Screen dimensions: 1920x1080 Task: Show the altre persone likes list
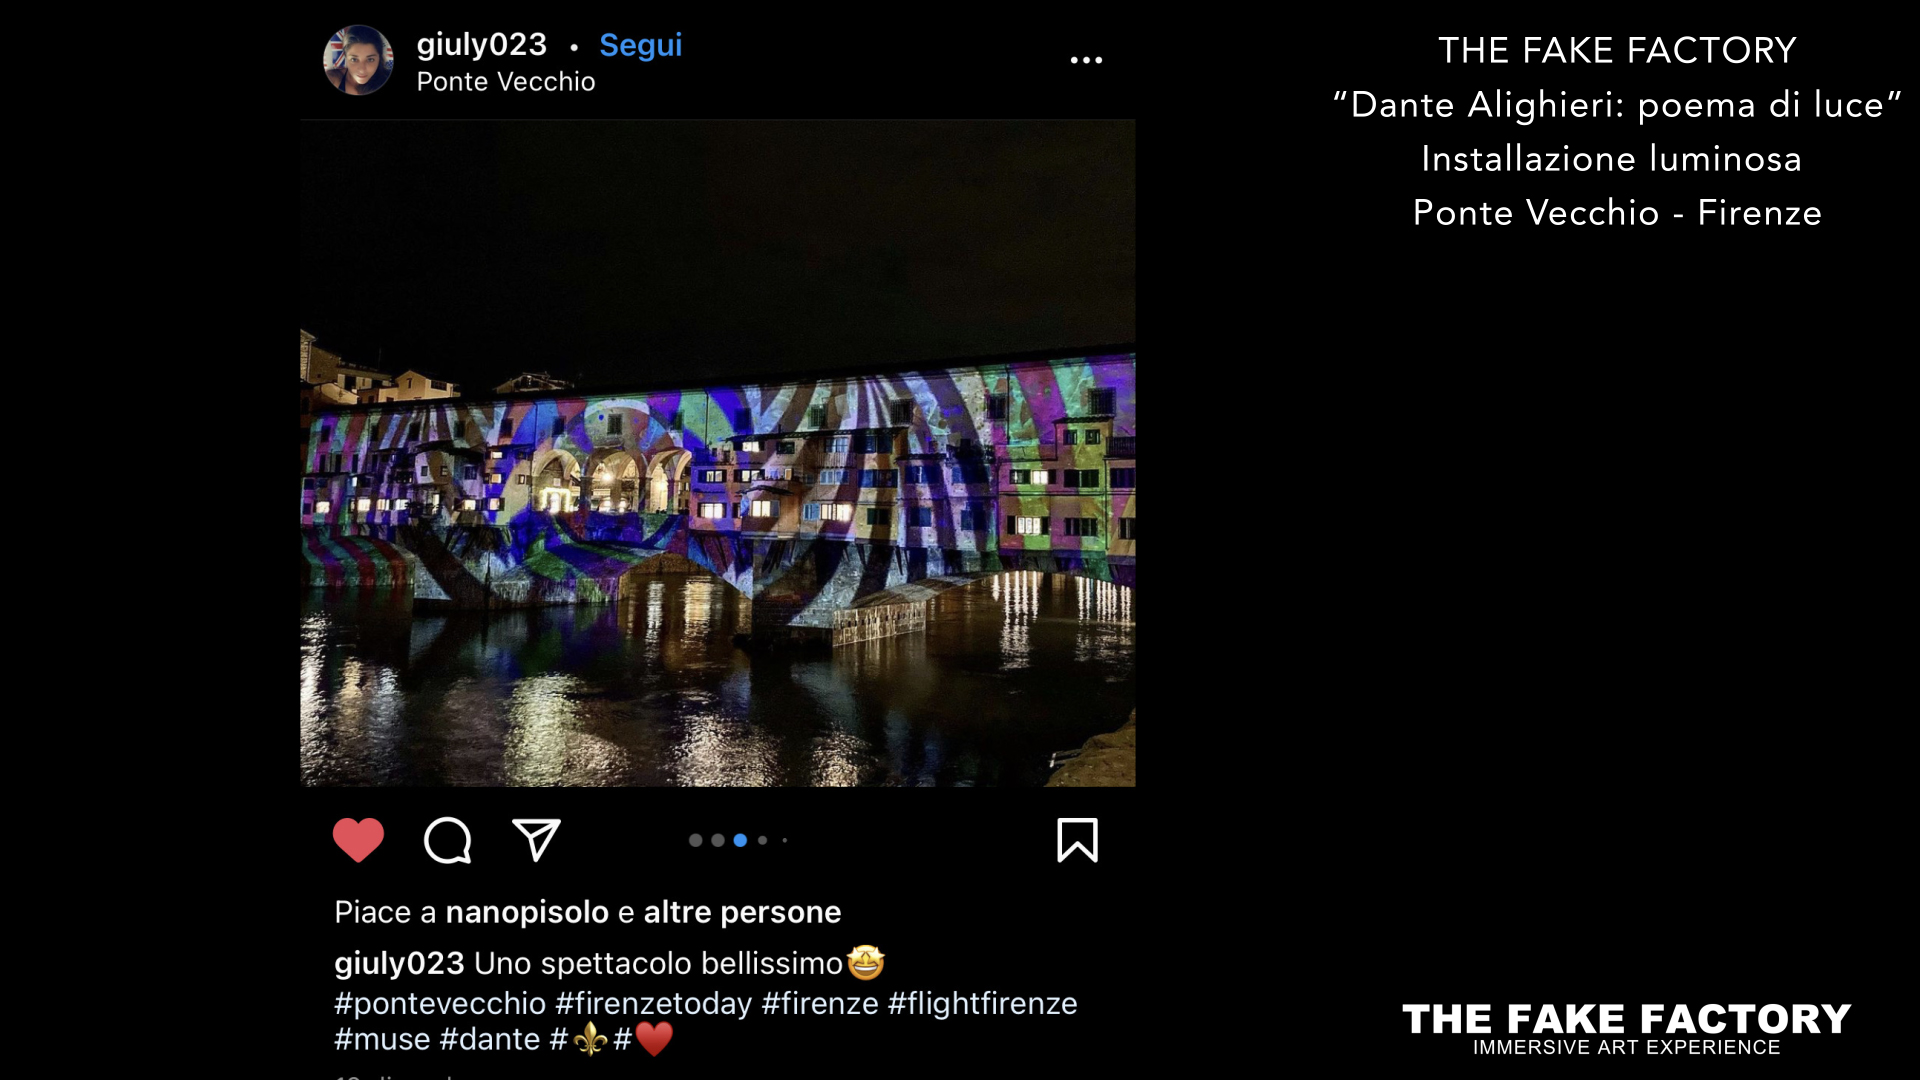pos(742,912)
